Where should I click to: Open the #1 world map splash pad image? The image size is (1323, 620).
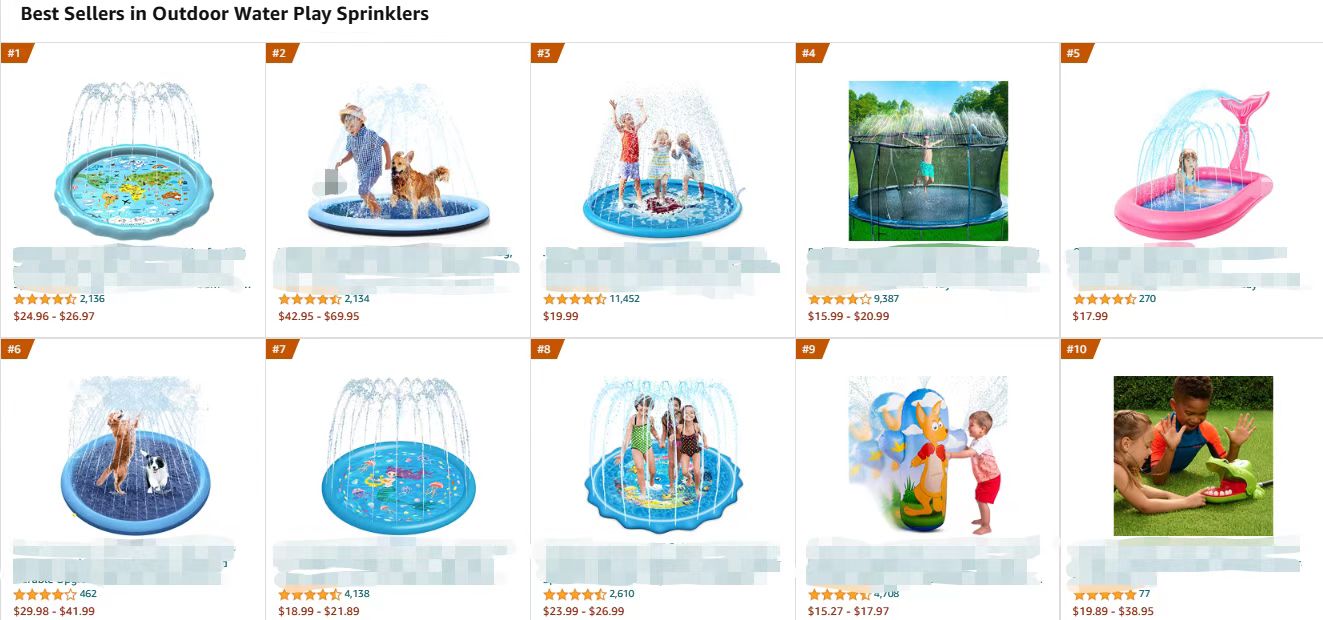[133, 161]
